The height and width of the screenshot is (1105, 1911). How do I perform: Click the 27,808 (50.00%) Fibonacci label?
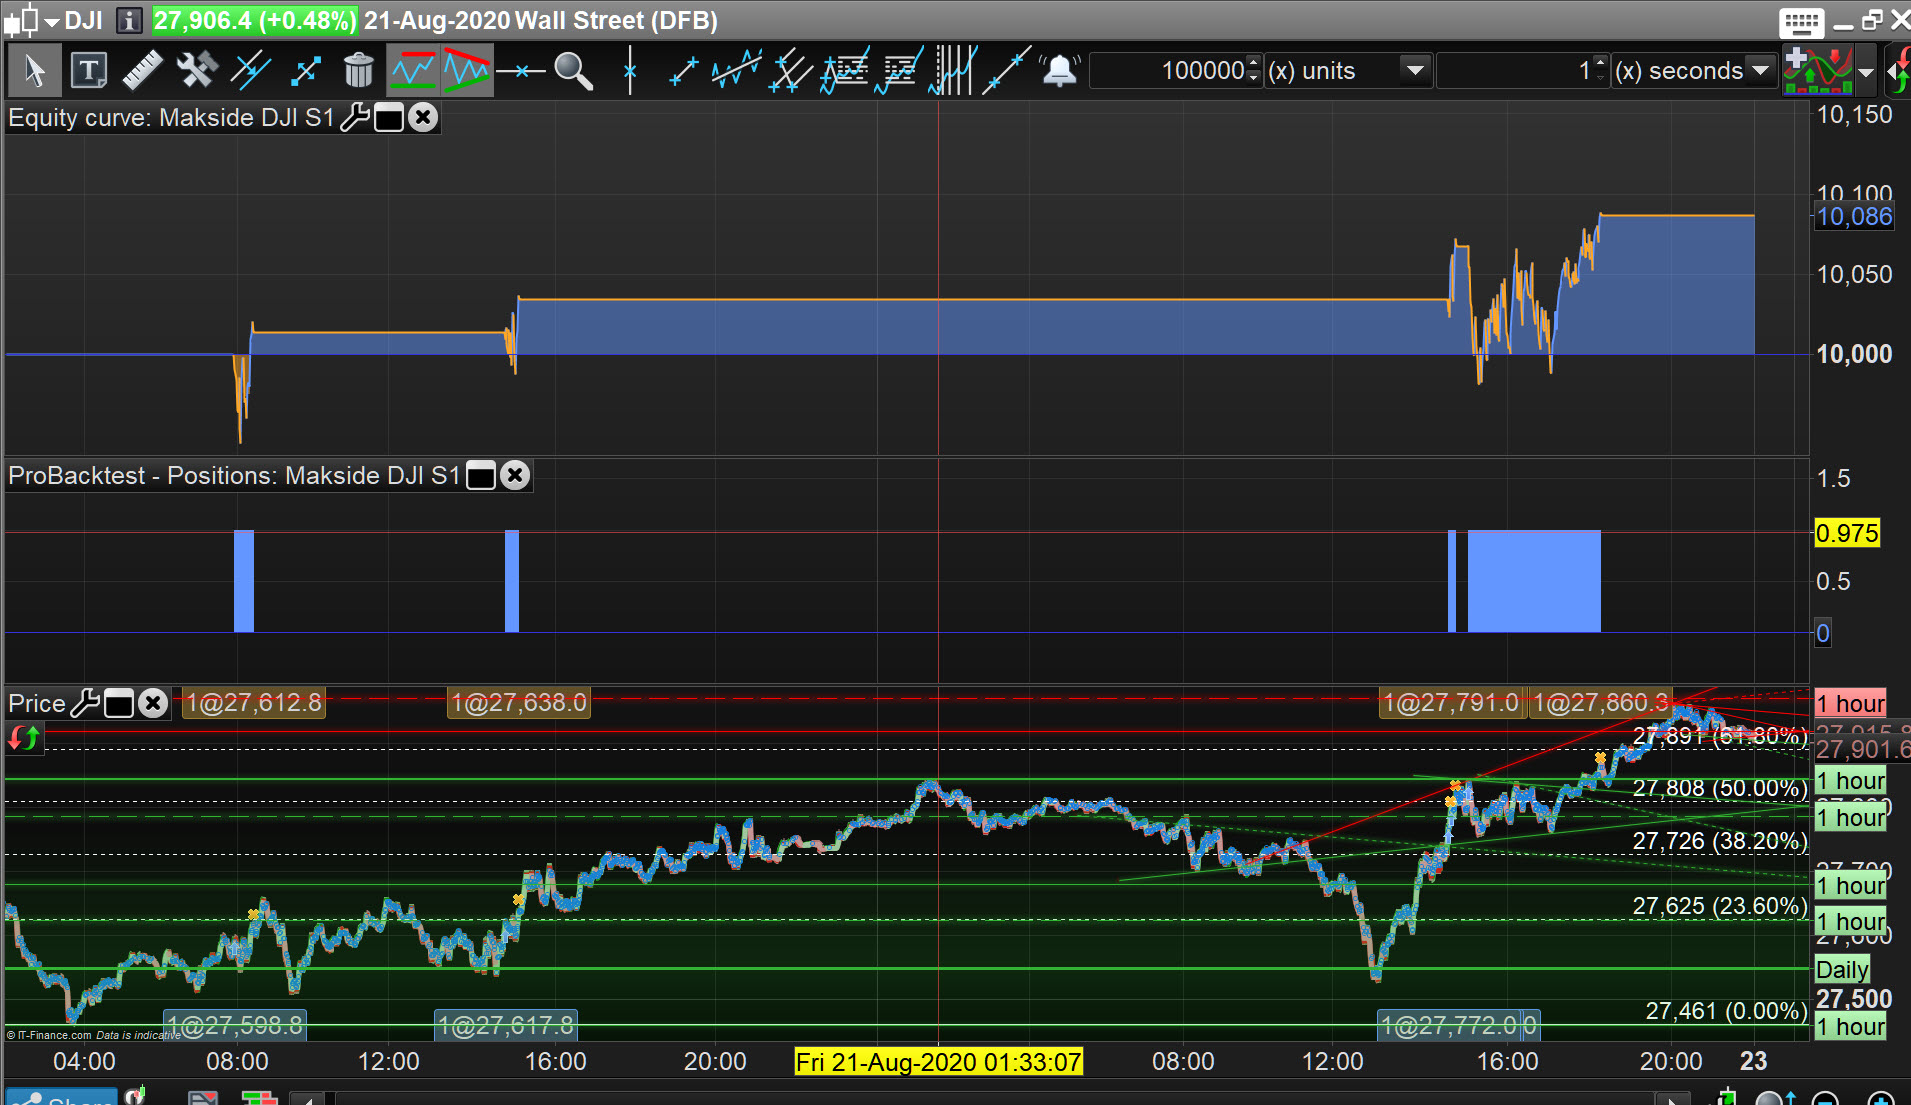point(1720,788)
